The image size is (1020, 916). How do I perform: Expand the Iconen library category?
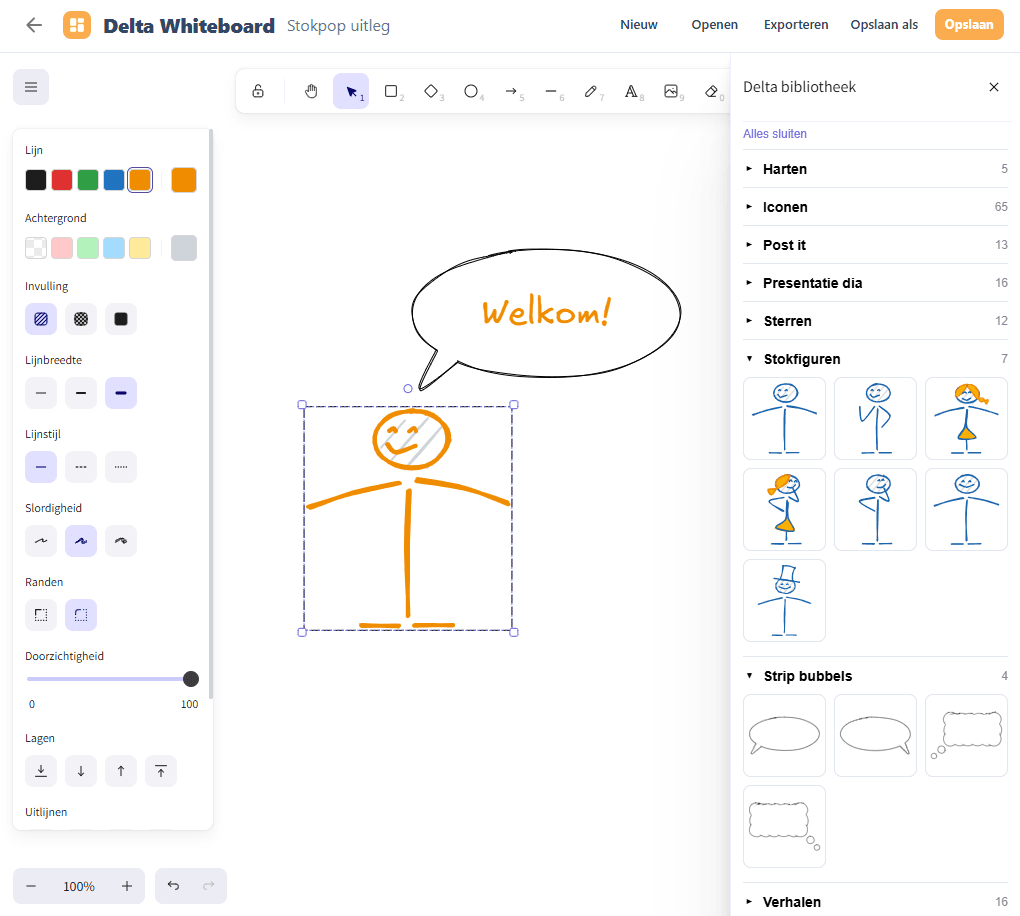876,207
